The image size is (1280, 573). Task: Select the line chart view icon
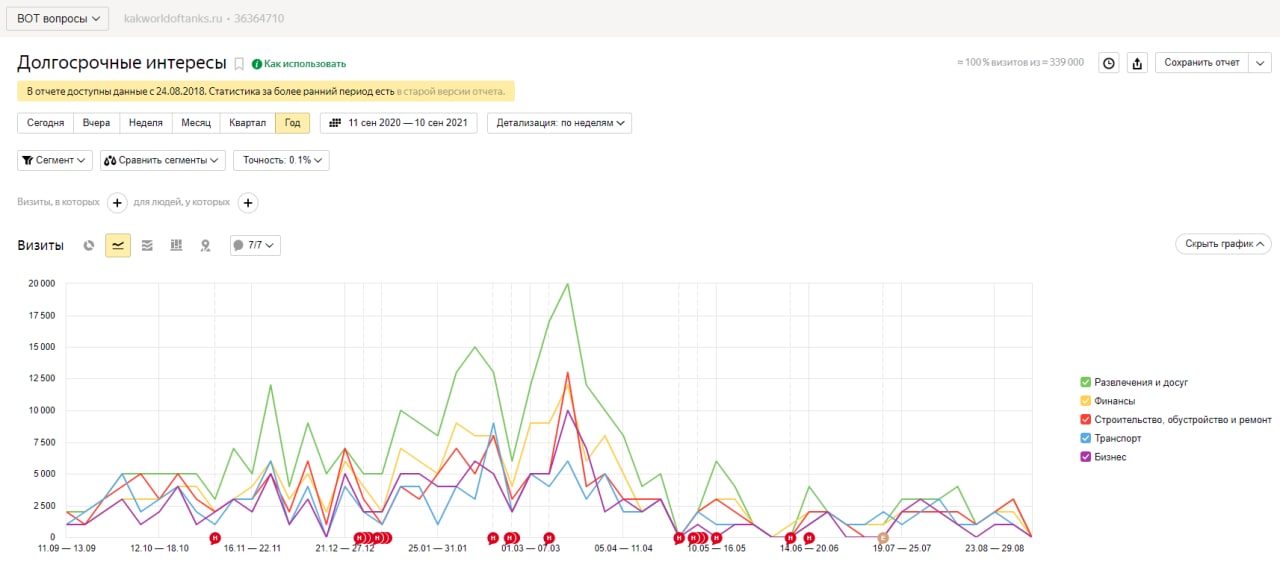(x=118, y=245)
